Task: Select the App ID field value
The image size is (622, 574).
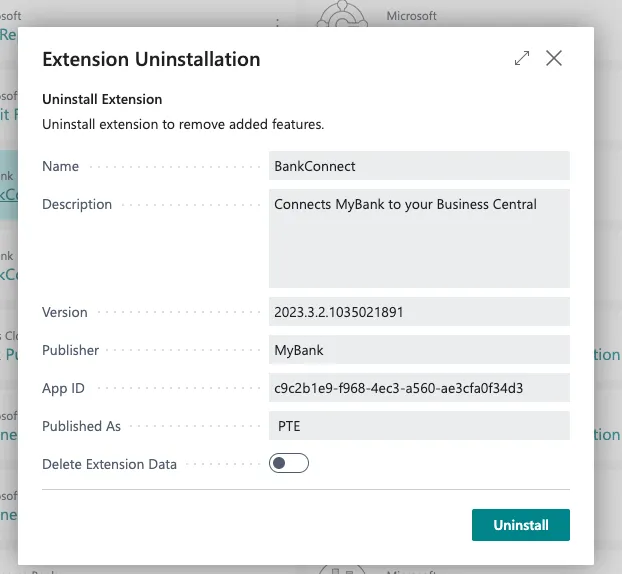Action: pyautogui.click(x=419, y=388)
